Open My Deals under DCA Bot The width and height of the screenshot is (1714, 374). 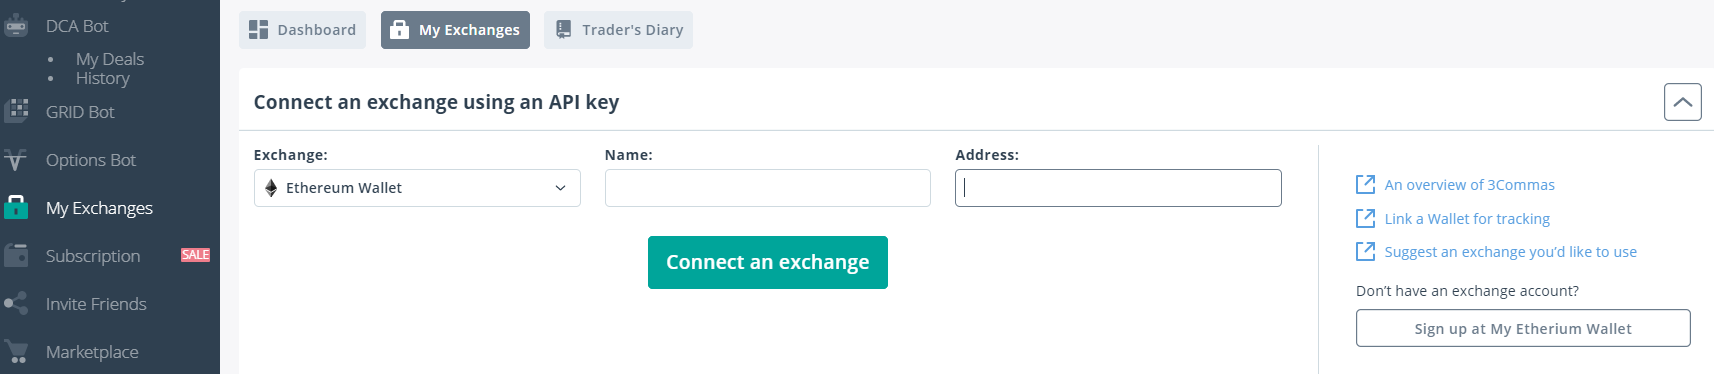[x=110, y=59]
